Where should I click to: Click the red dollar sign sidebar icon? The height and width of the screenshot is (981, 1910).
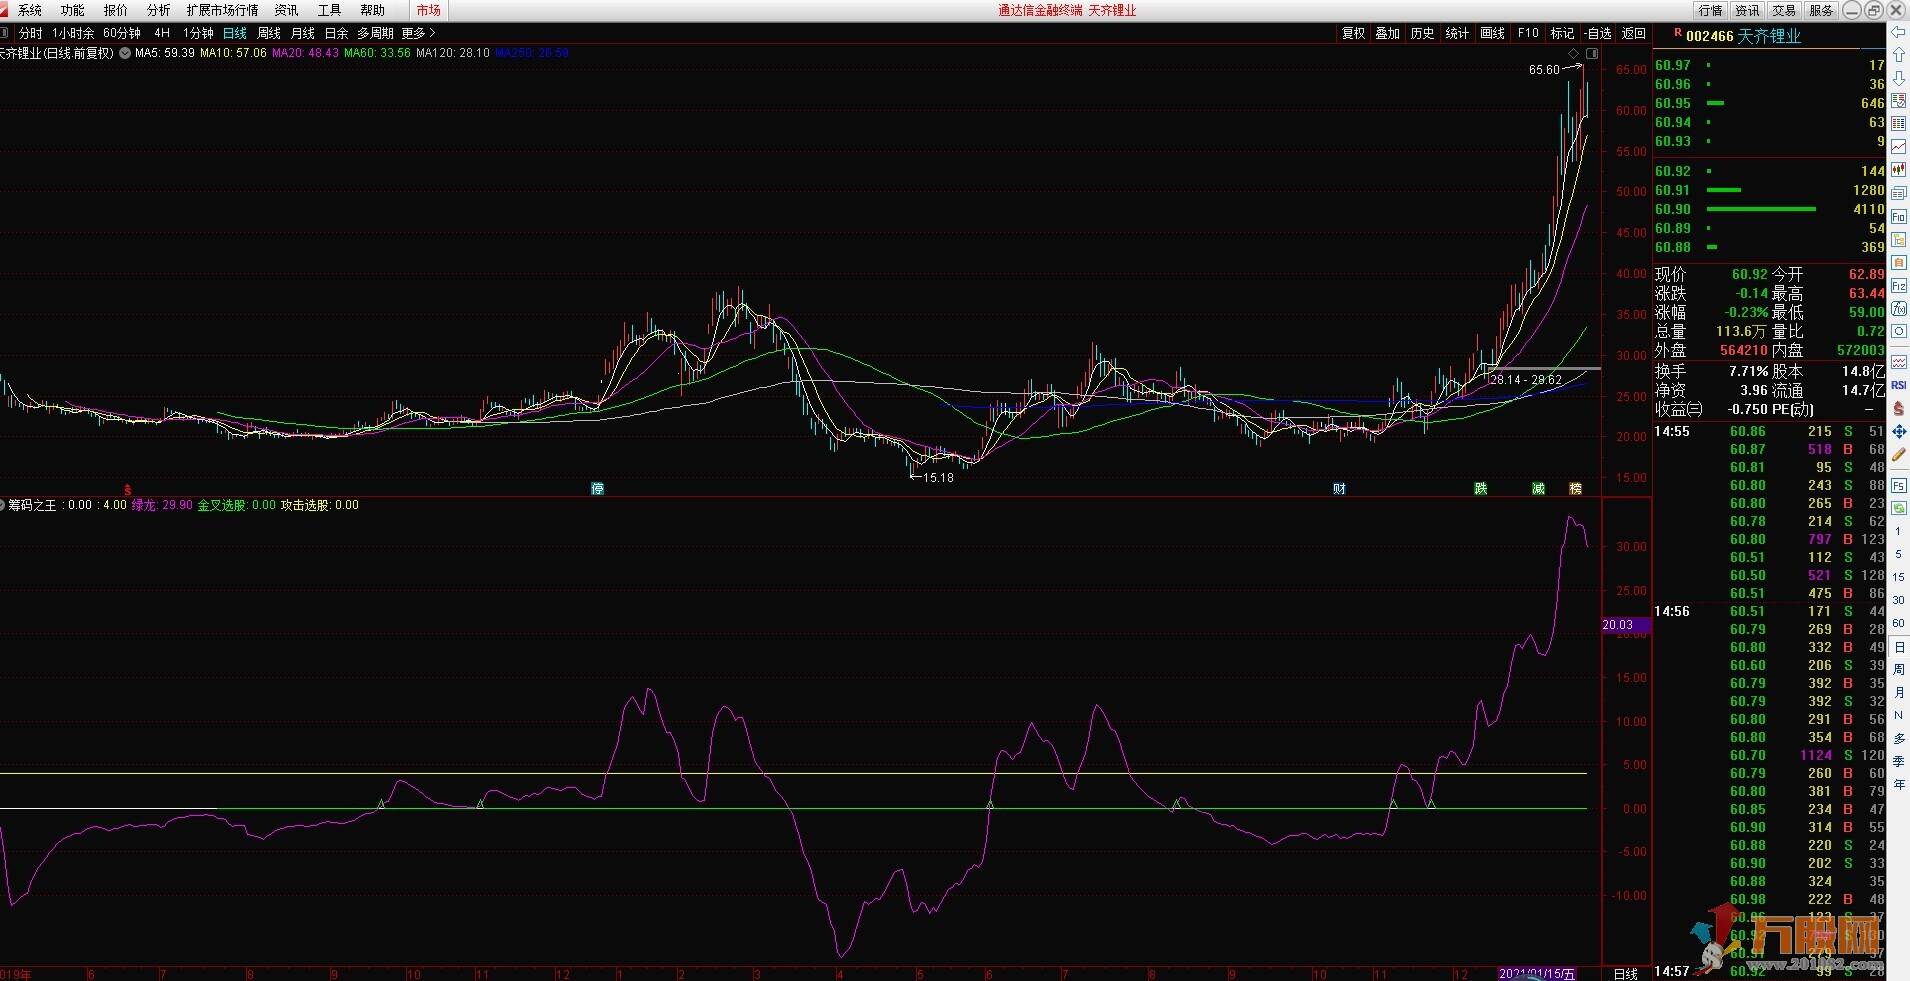tap(1898, 408)
